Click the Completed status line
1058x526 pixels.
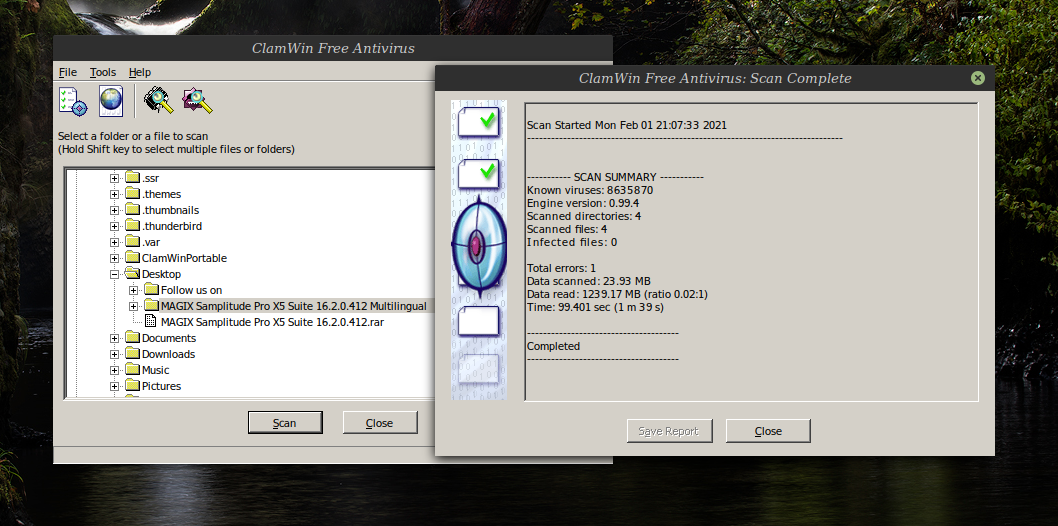coord(553,346)
